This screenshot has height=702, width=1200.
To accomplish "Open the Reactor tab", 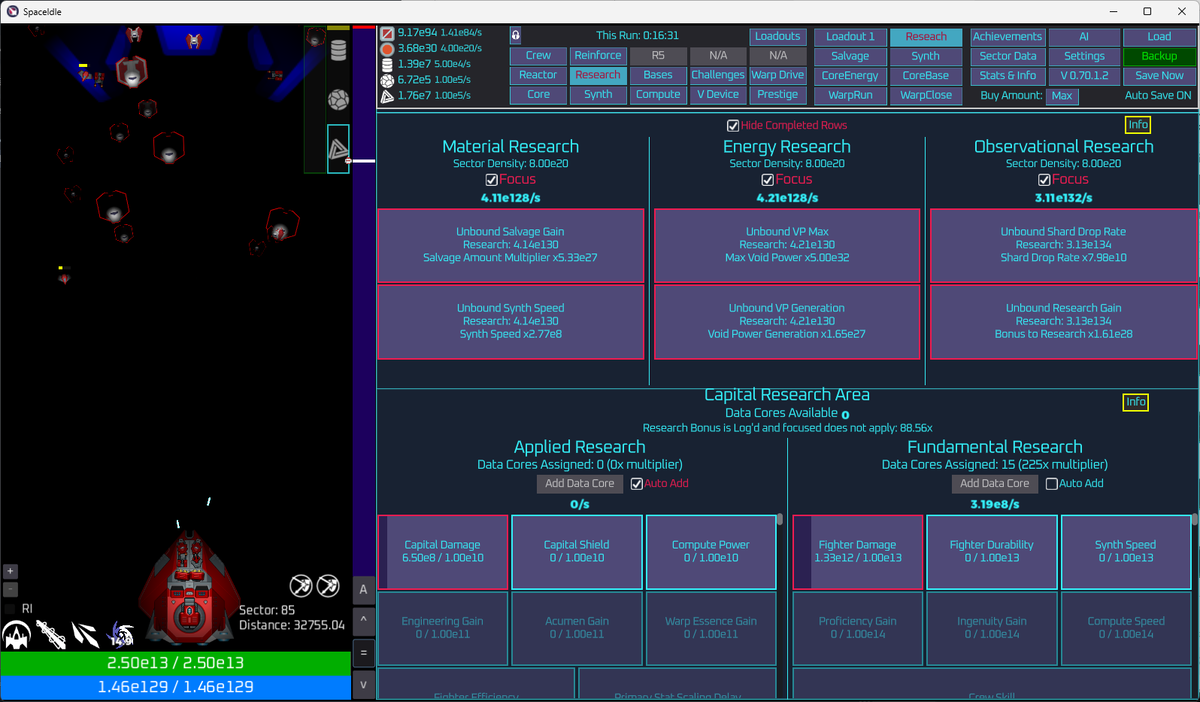I will 538,75.
